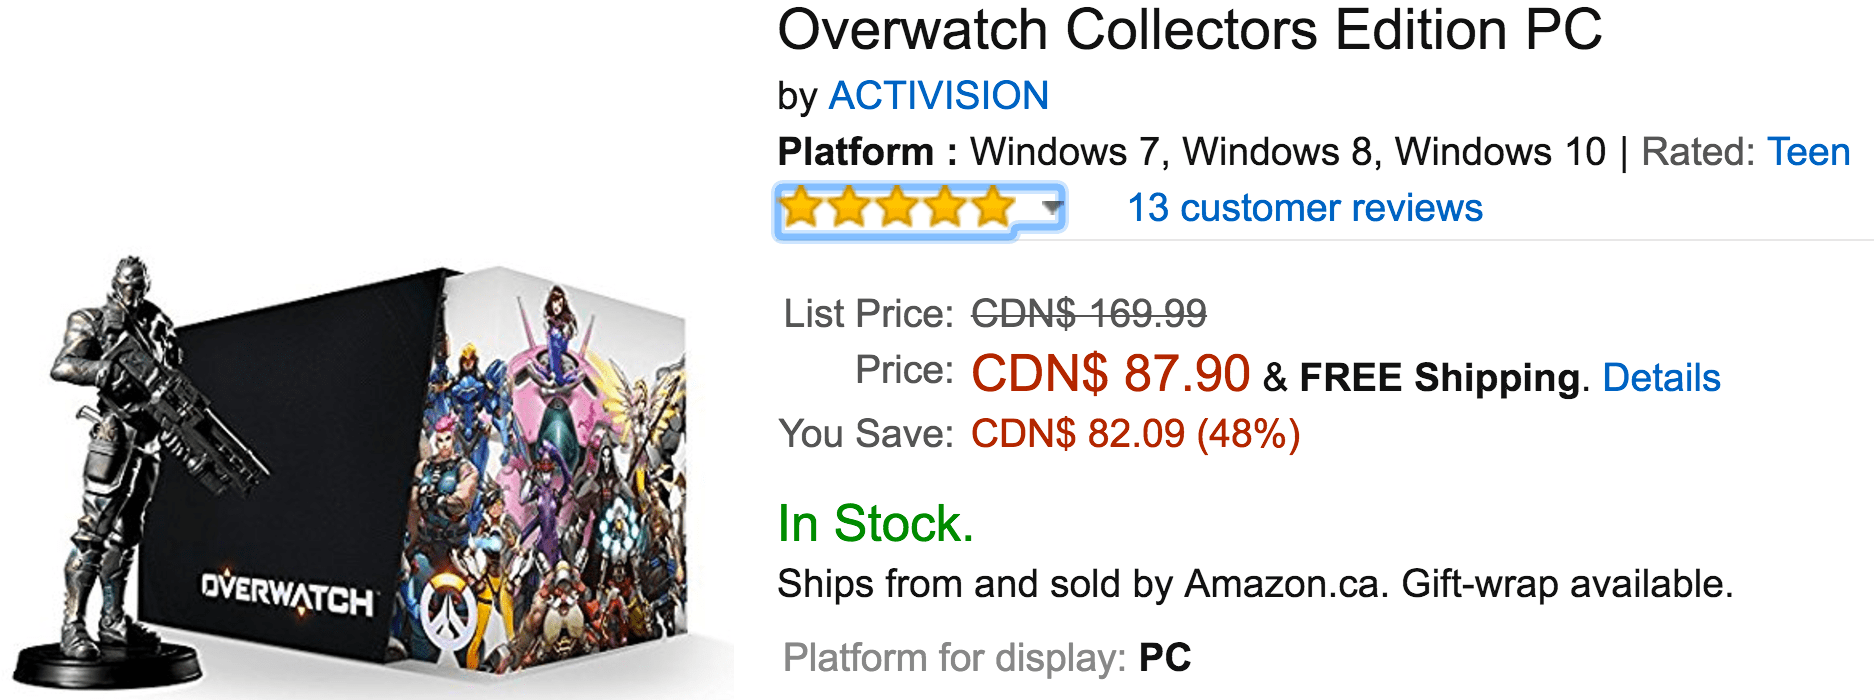Open the Teen rating link
1874x700 pixels.
[x=1808, y=152]
